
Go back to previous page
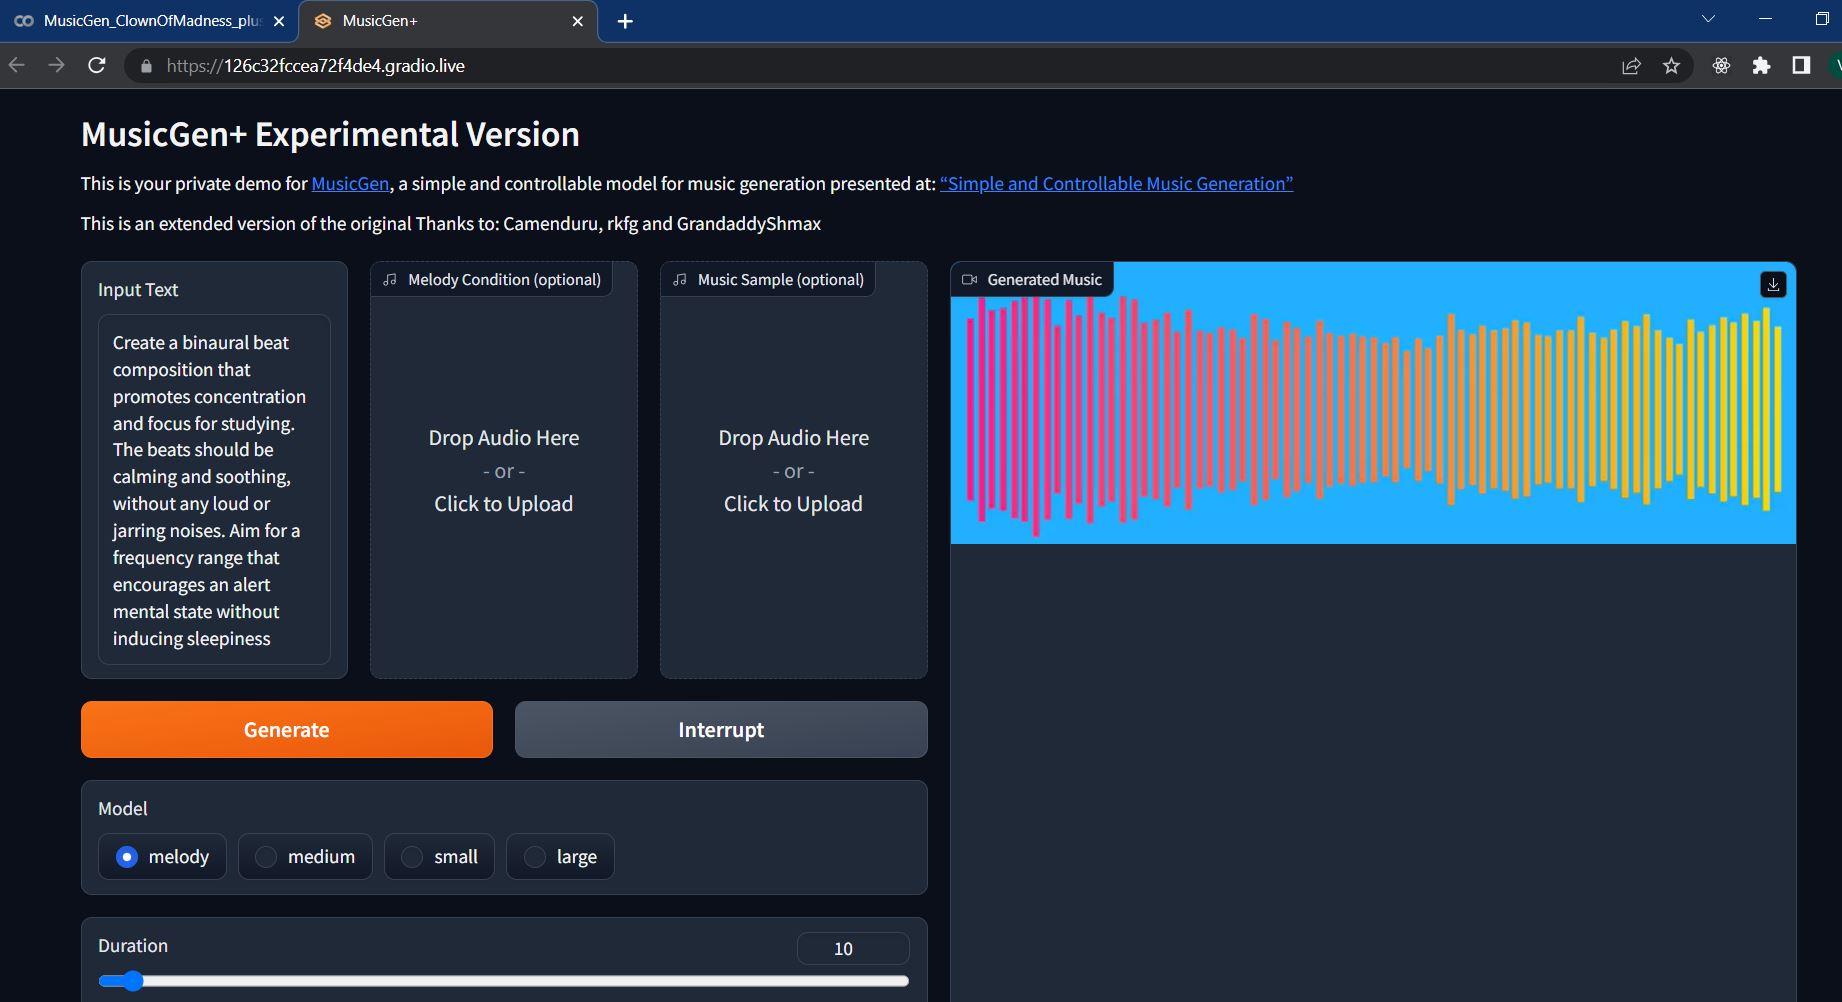pos(17,66)
